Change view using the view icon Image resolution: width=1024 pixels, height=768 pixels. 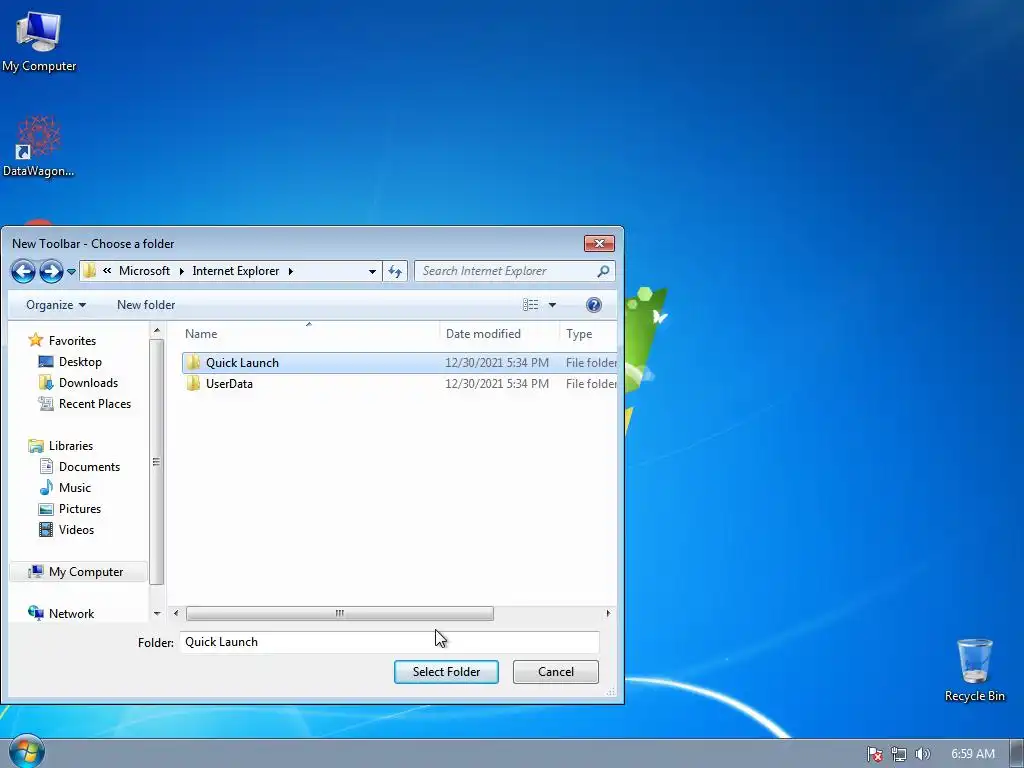coord(530,305)
